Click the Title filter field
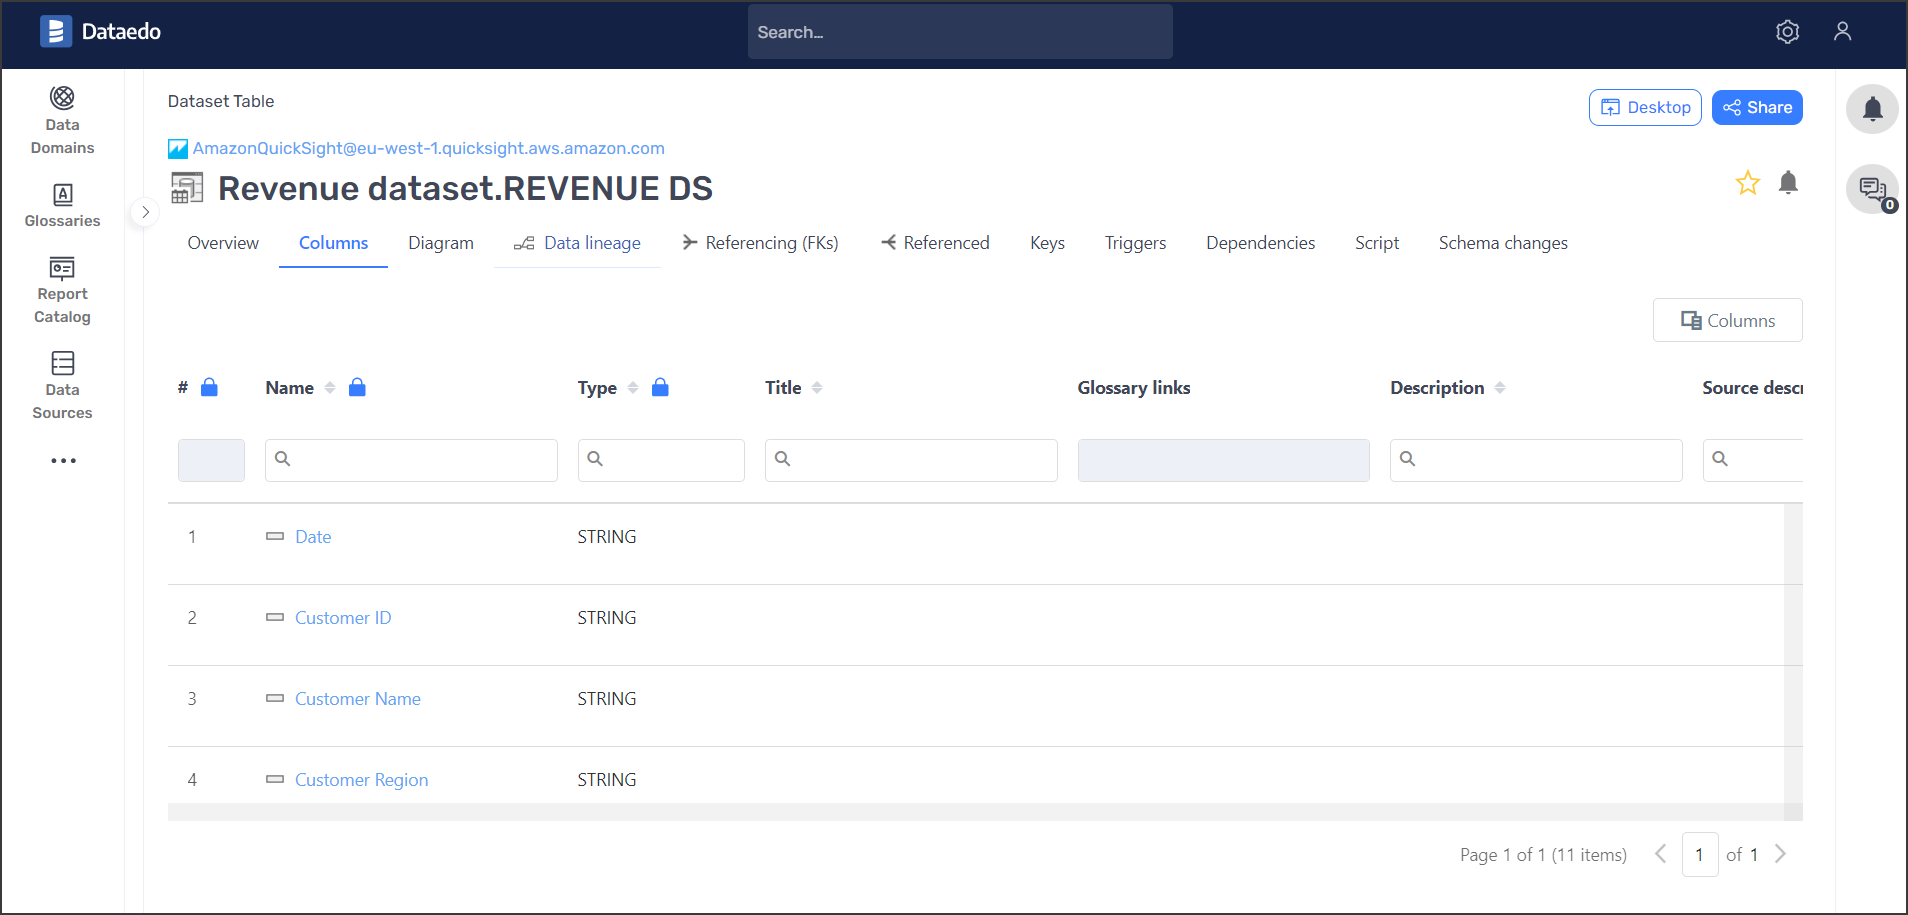This screenshot has height=915, width=1908. pyautogui.click(x=911, y=460)
